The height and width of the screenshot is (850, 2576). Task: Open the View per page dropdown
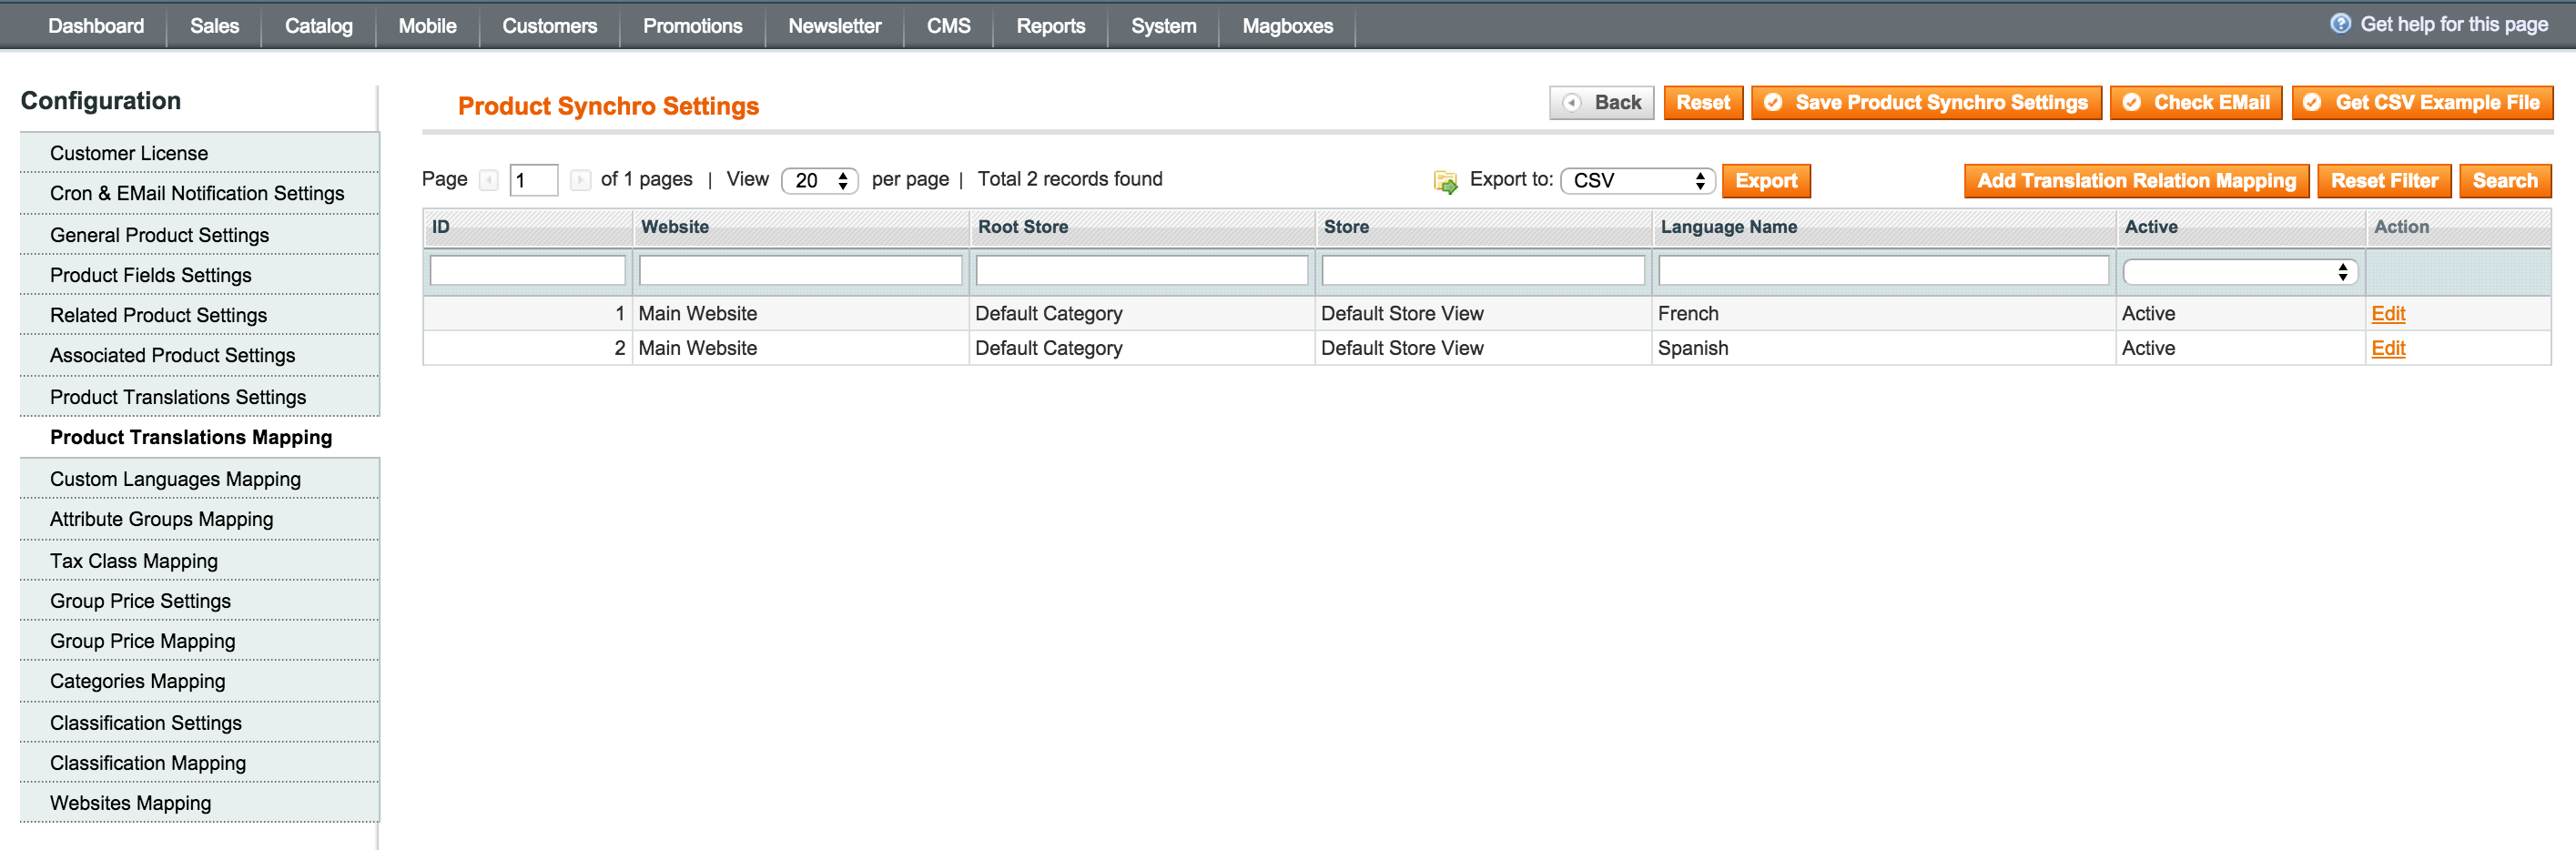[x=819, y=180]
